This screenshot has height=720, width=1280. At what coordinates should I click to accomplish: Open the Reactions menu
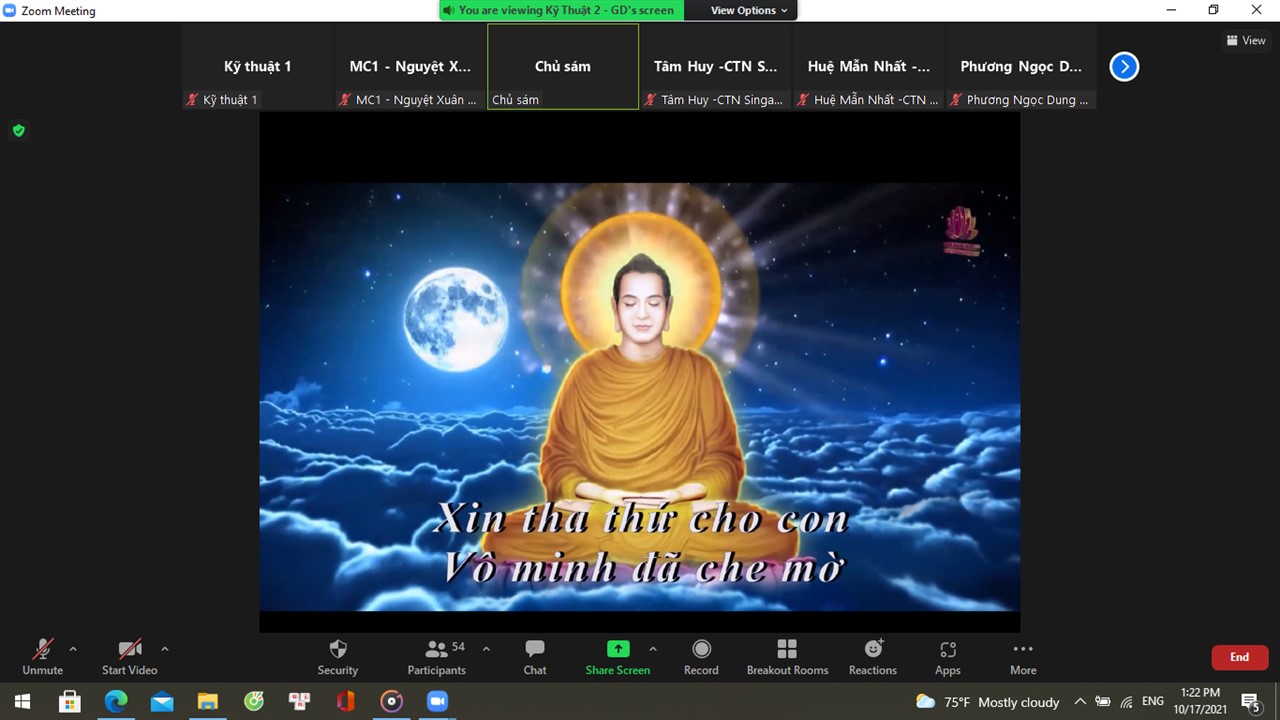coord(873,657)
